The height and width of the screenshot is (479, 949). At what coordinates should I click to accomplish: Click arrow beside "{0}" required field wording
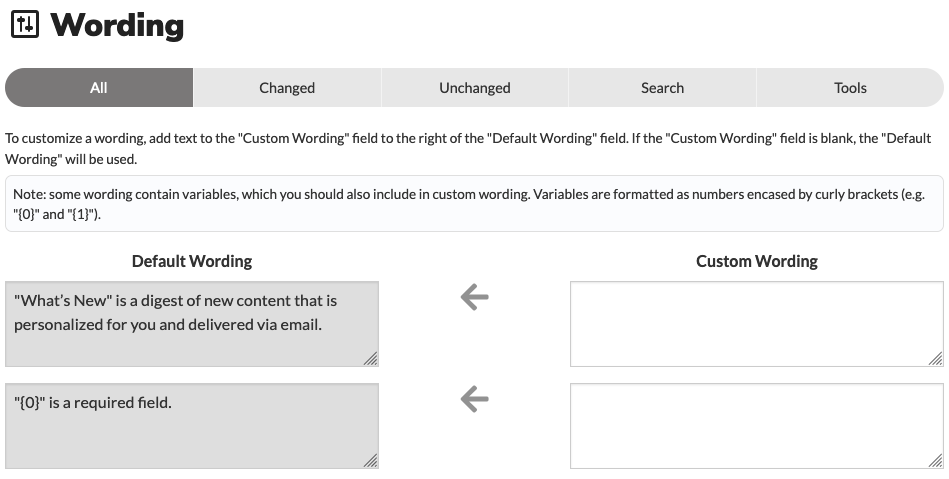(474, 399)
